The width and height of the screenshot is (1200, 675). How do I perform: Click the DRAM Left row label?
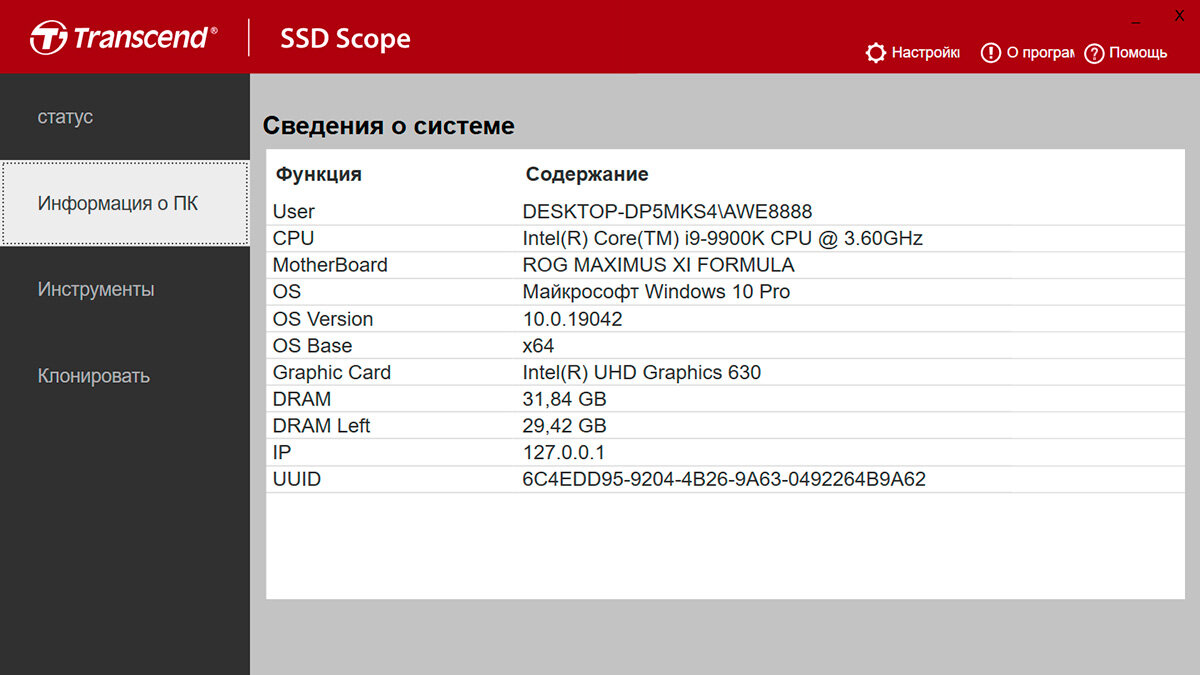tap(322, 426)
